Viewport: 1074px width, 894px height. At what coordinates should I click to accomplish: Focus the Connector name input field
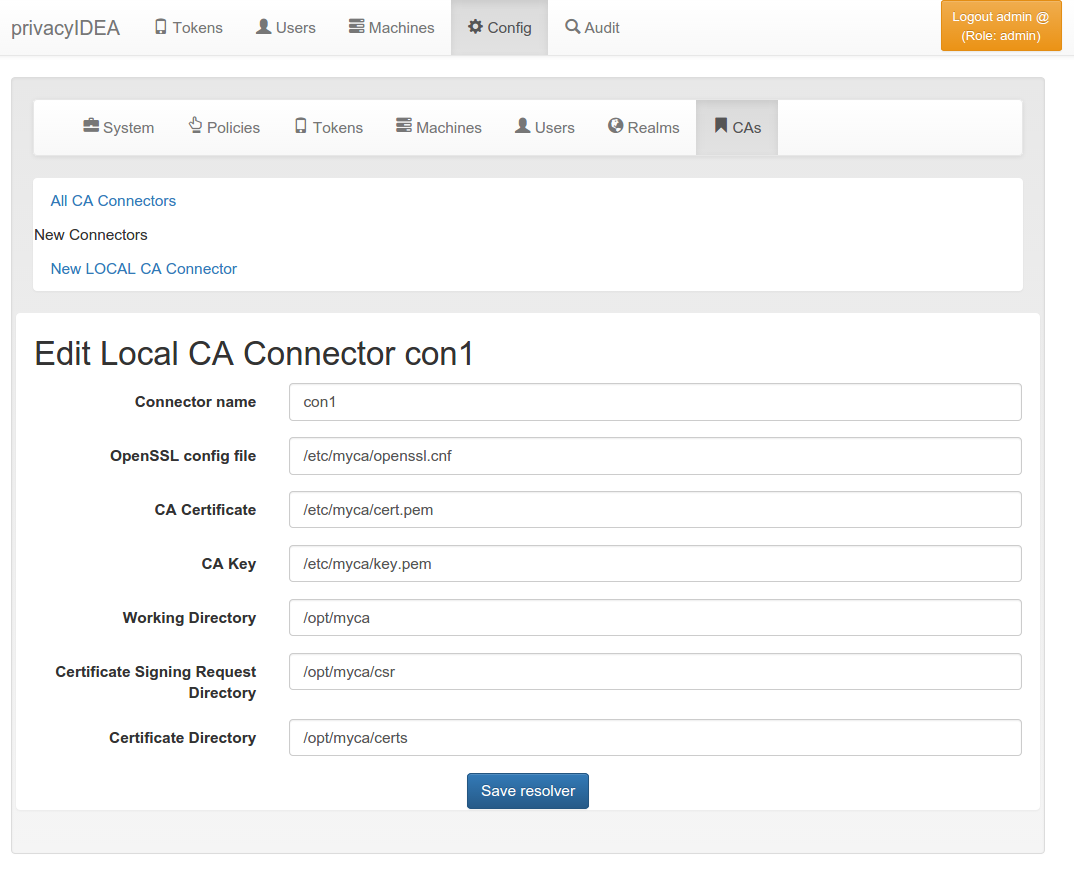[x=655, y=402]
